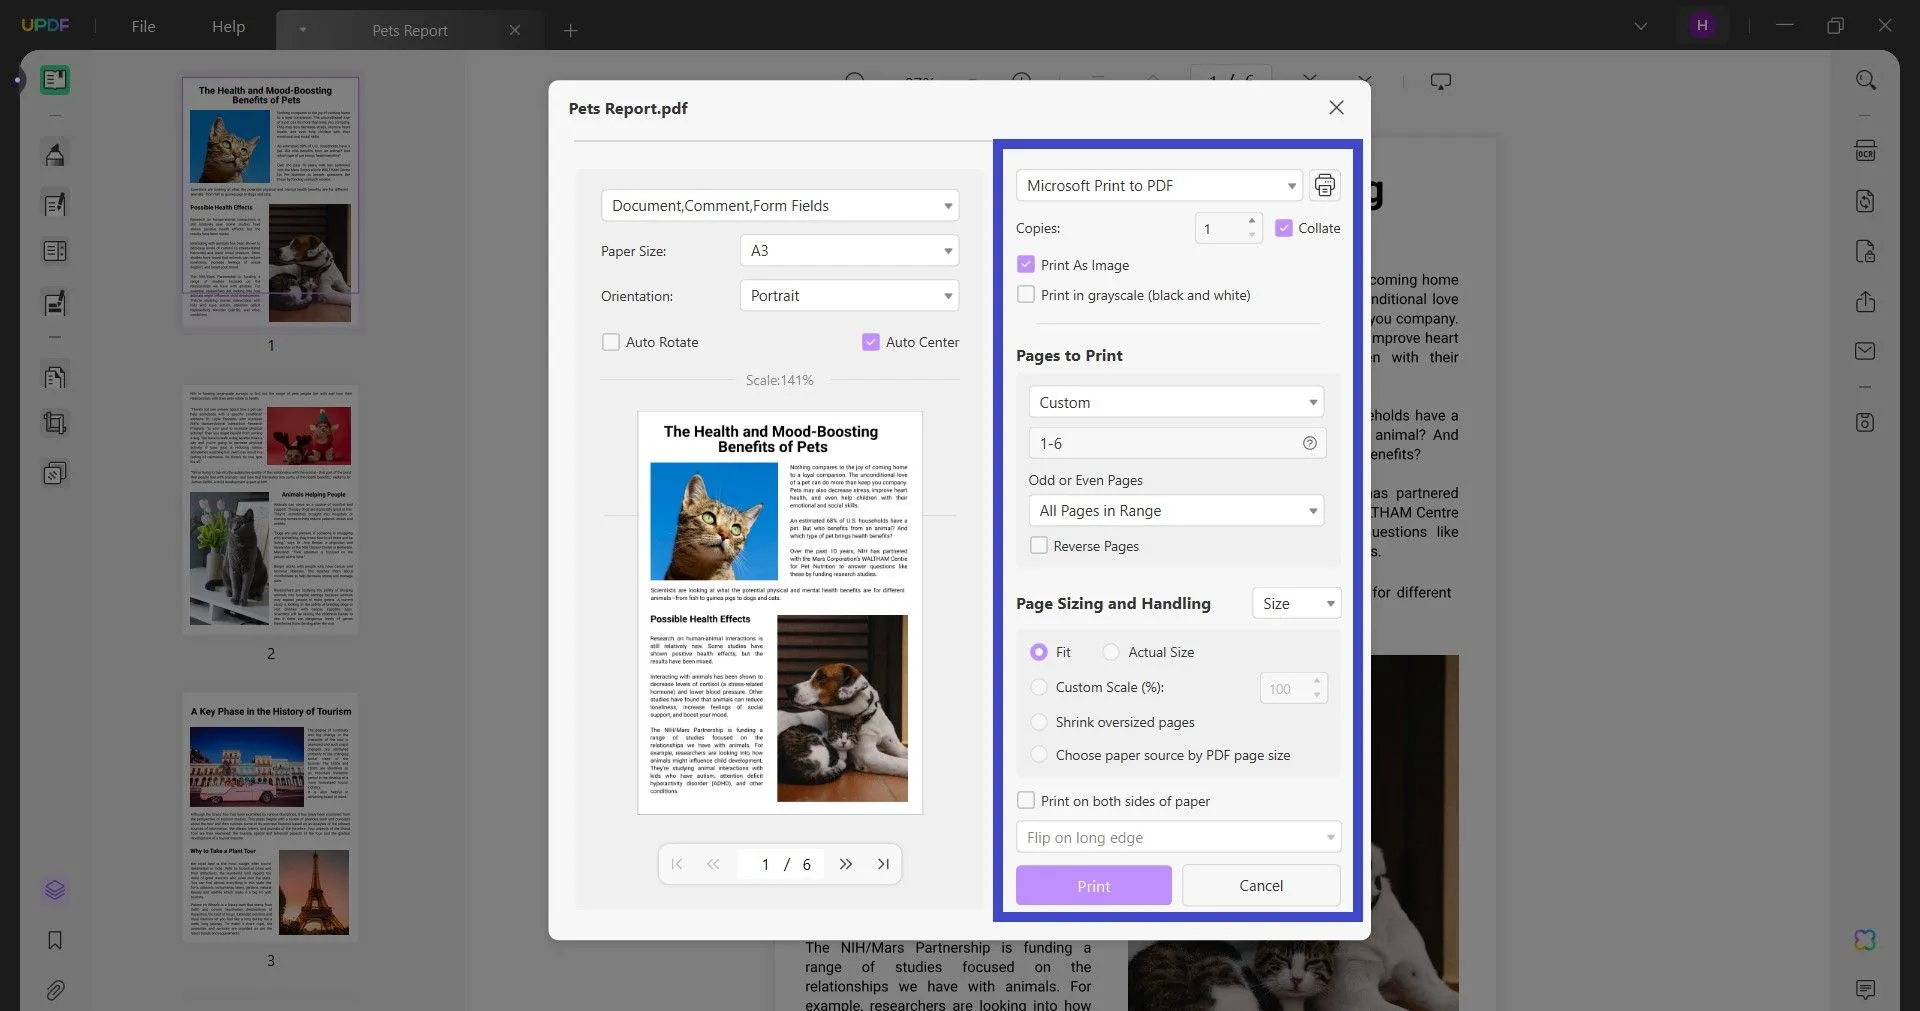Disable Auto Center checkbox
The height and width of the screenshot is (1011, 1920).
click(871, 342)
